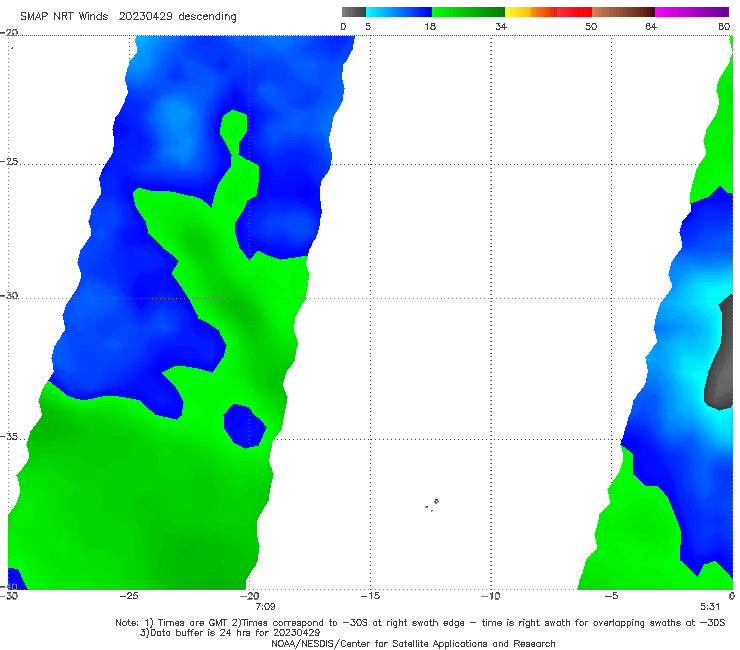Pick the blue 5-18 color bar segment
The height and width of the screenshot is (650, 740).
click(x=399, y=12)
